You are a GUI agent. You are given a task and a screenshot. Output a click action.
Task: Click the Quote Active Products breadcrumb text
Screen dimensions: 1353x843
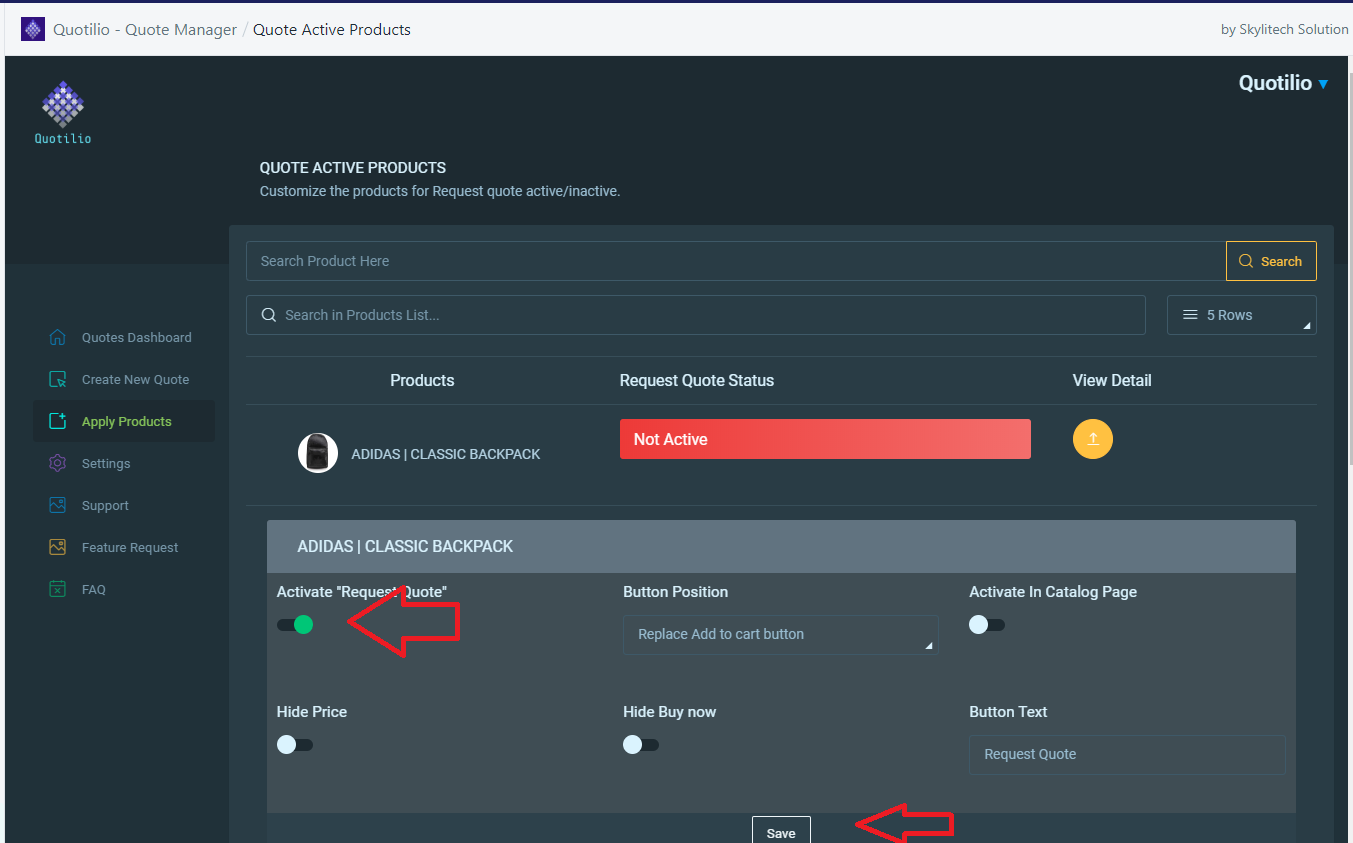tap(332, 29)
